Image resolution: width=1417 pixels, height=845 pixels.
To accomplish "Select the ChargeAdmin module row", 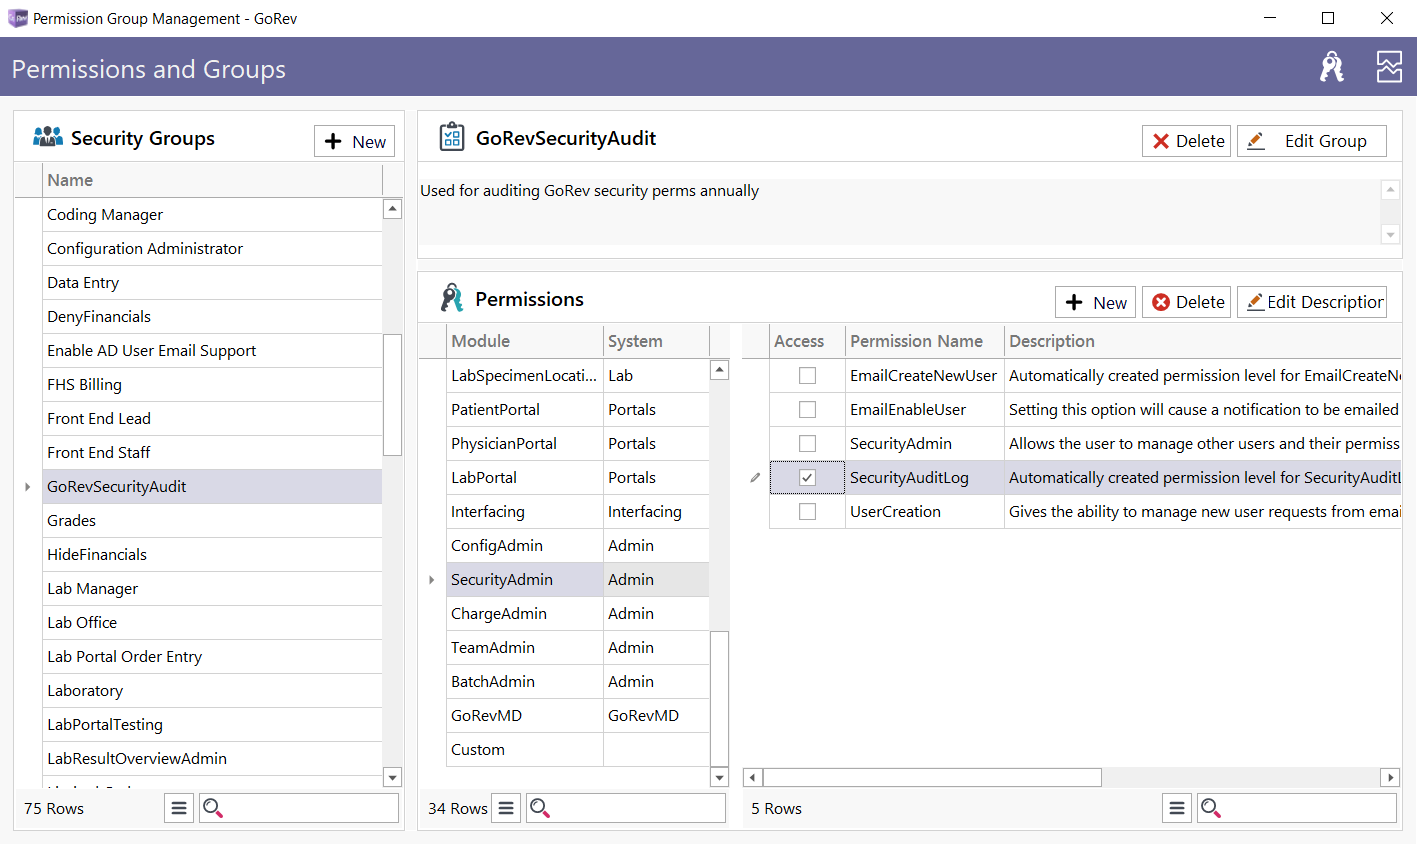I will coord(578,614).
